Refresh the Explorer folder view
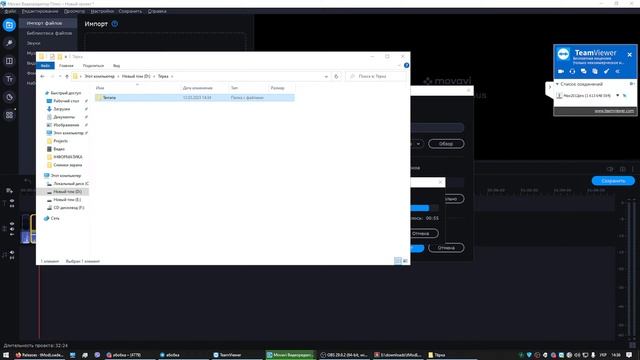 tap(336, 76)
